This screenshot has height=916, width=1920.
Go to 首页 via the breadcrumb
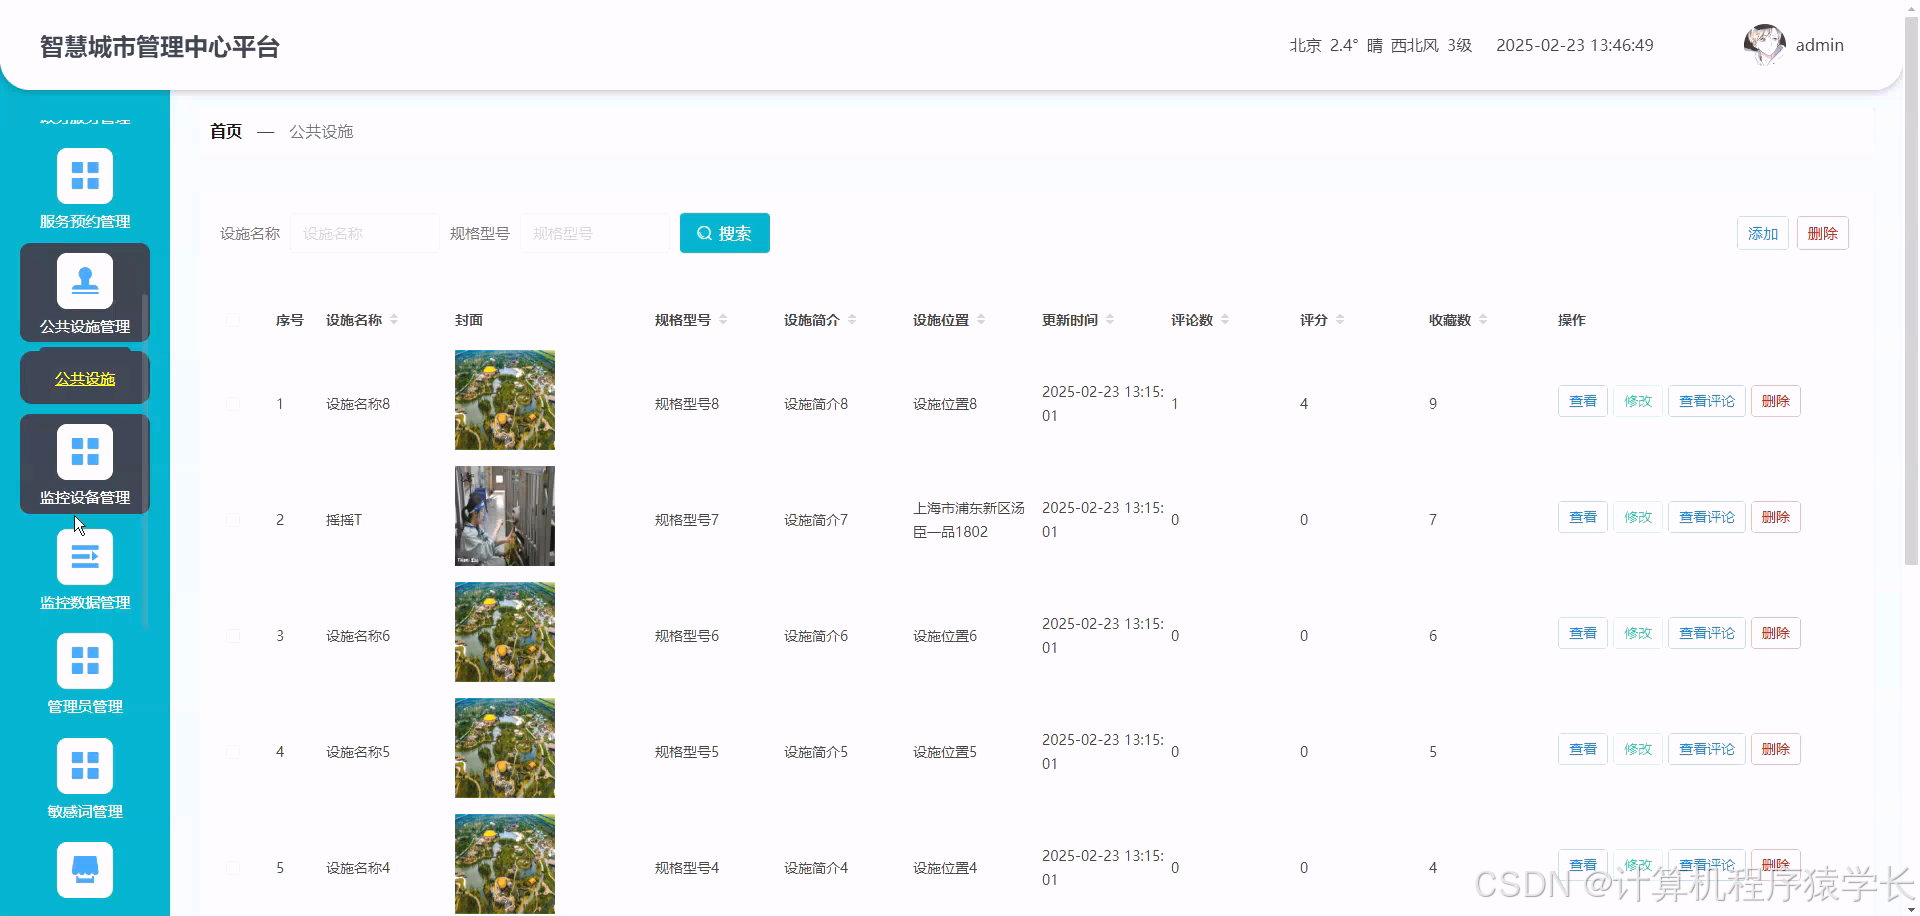click(x=224, y=130)
